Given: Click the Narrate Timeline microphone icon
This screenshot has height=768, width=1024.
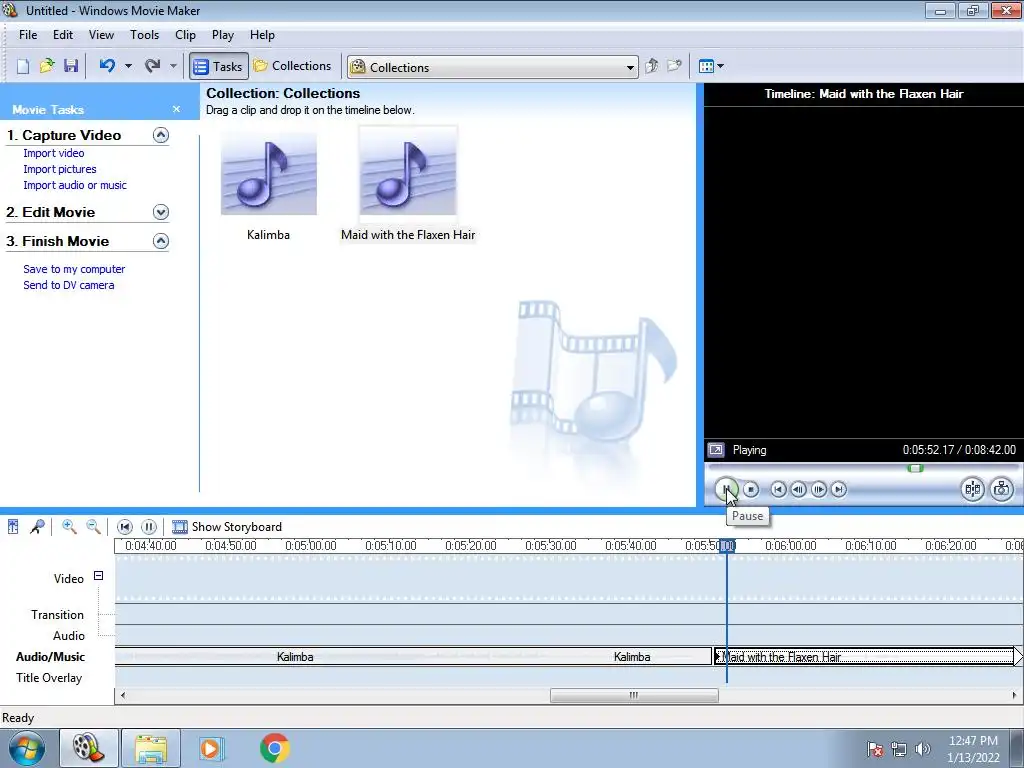Looking at the screenshot, I should [x=37, y=526].
